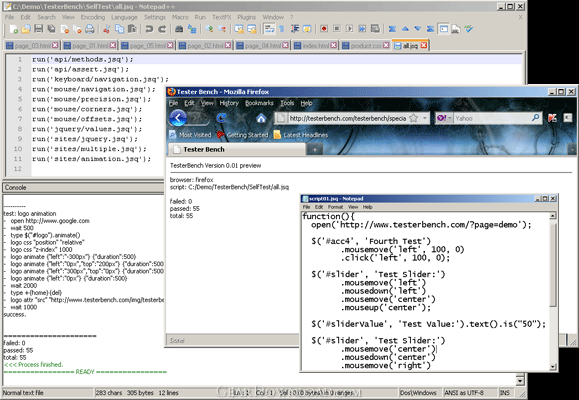Click 'Normal text file' in status bar
This screenshot has width=579, height=400.
click(23, 393)
